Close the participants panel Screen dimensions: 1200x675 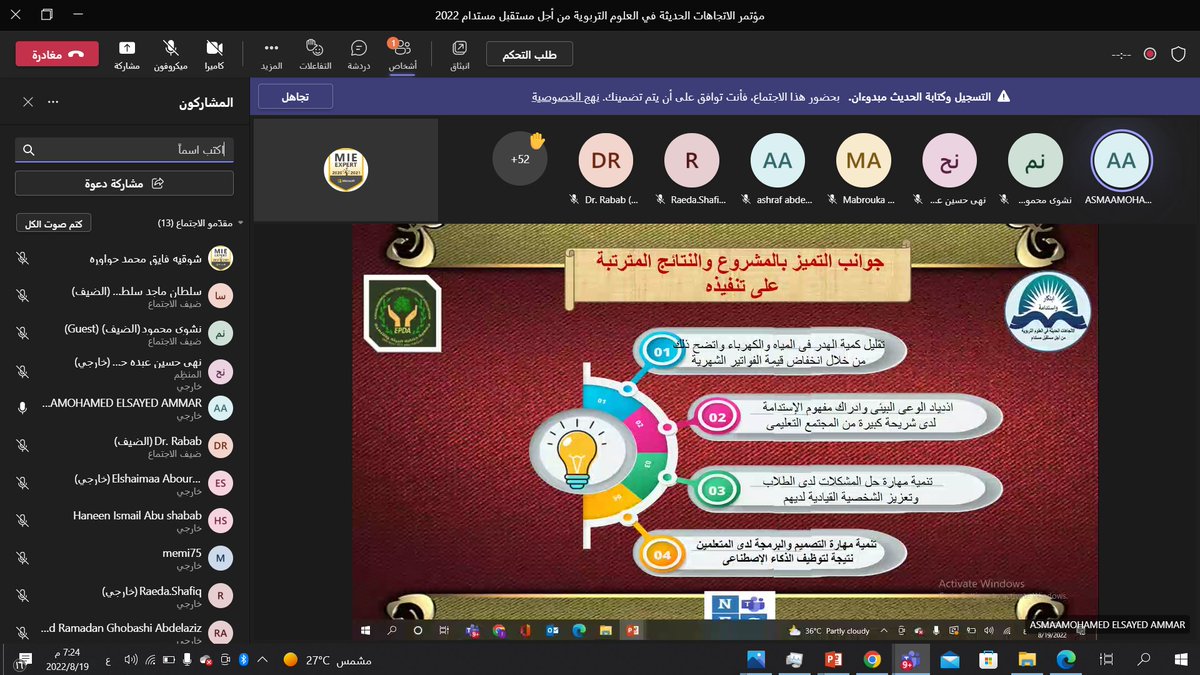[28, 102]
